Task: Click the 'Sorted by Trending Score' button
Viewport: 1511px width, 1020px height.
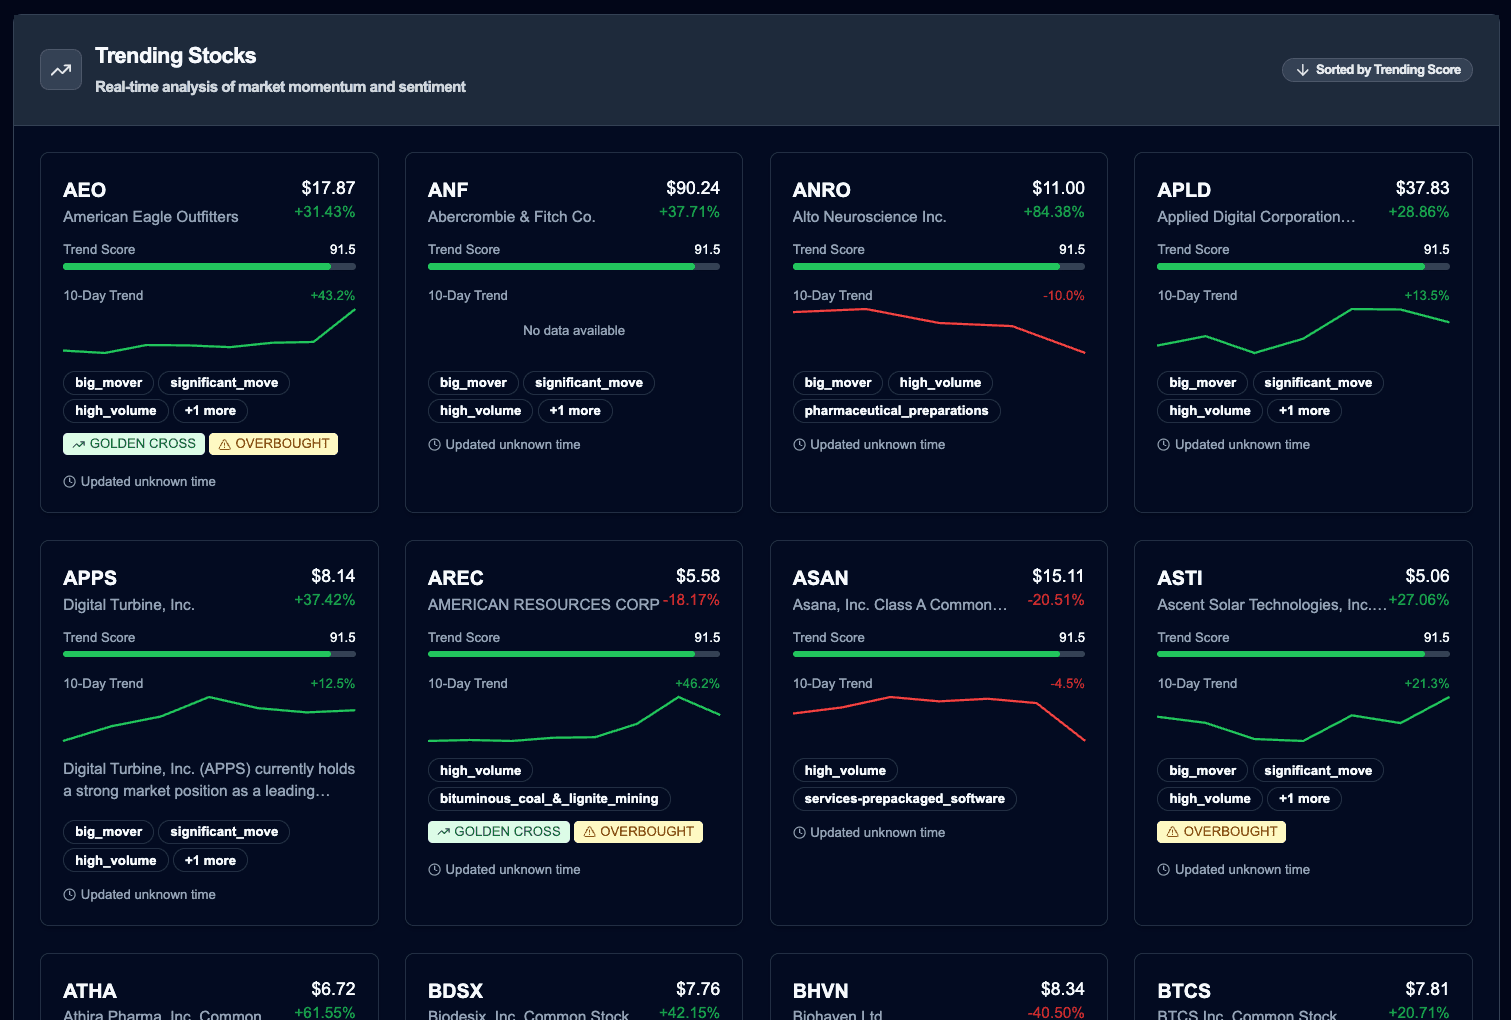Action: (1377, 69)
